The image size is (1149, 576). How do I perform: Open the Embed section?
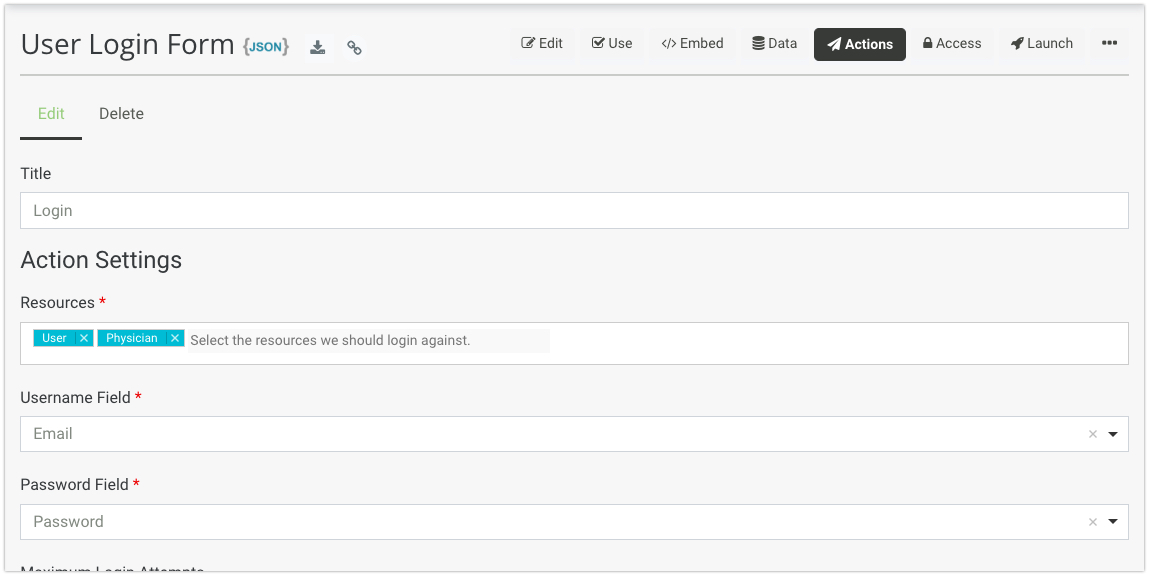(x=692, y=44)
